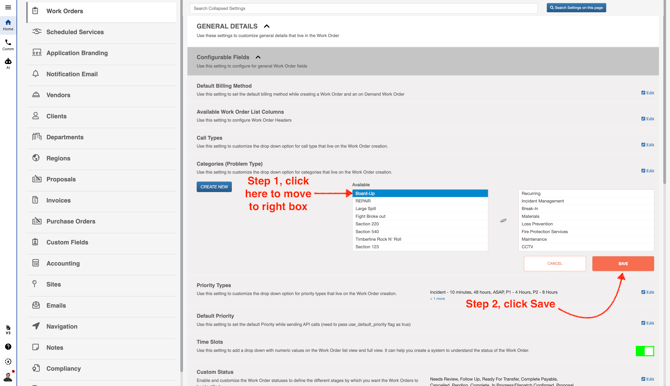Click the Vendors icon in sidebar
This screenshot has height=386, width=670.
tap(36, 94)
